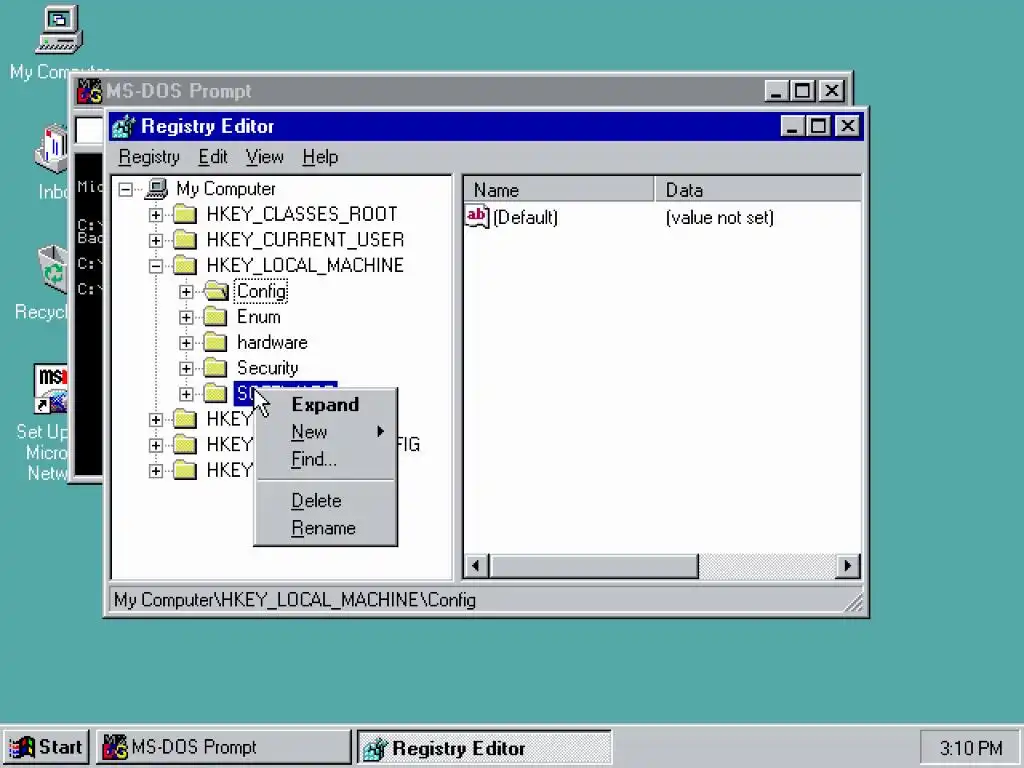Screen dimensions: 1024x768
Task: Collapse the HKEY_LOCAL_MACHINE key
Action: pyautogui.click(x=155, y=266)
